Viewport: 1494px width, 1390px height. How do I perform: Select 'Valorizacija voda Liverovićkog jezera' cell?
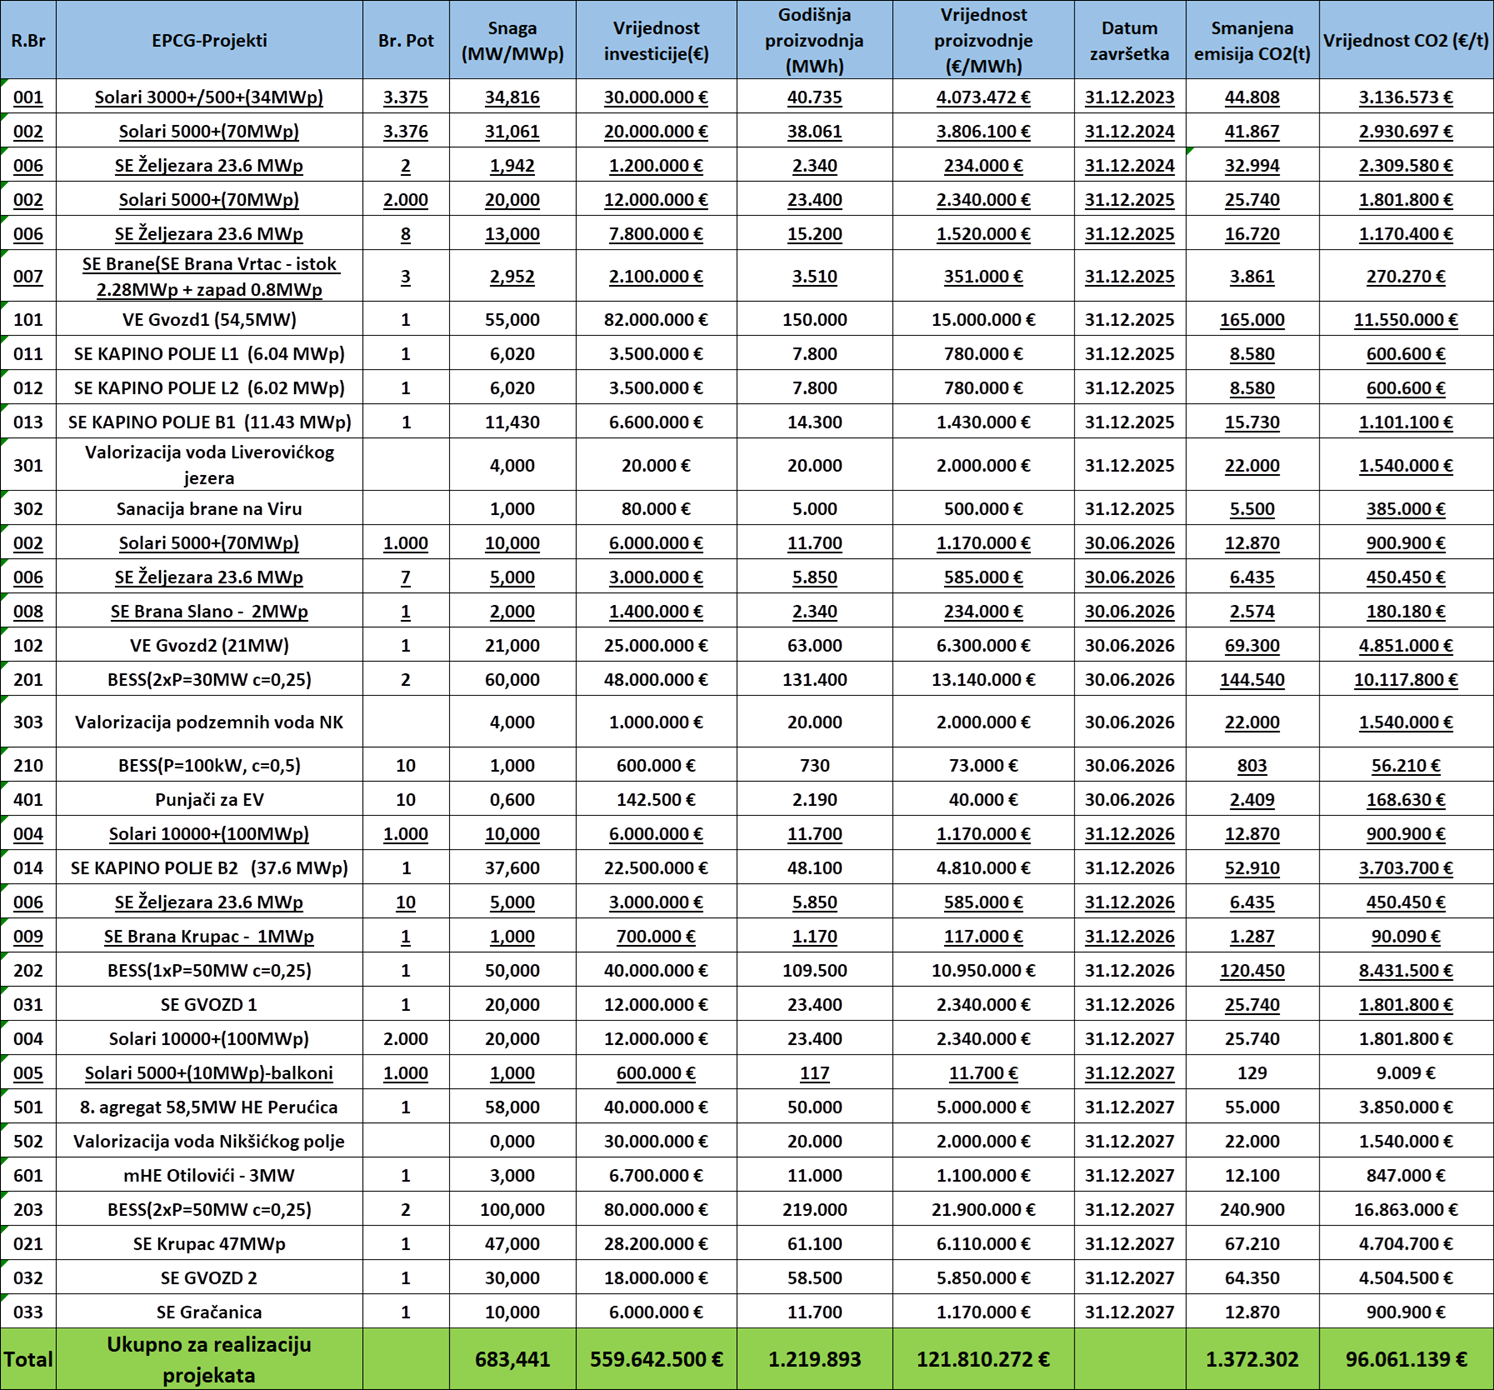[x=209, y=465]
